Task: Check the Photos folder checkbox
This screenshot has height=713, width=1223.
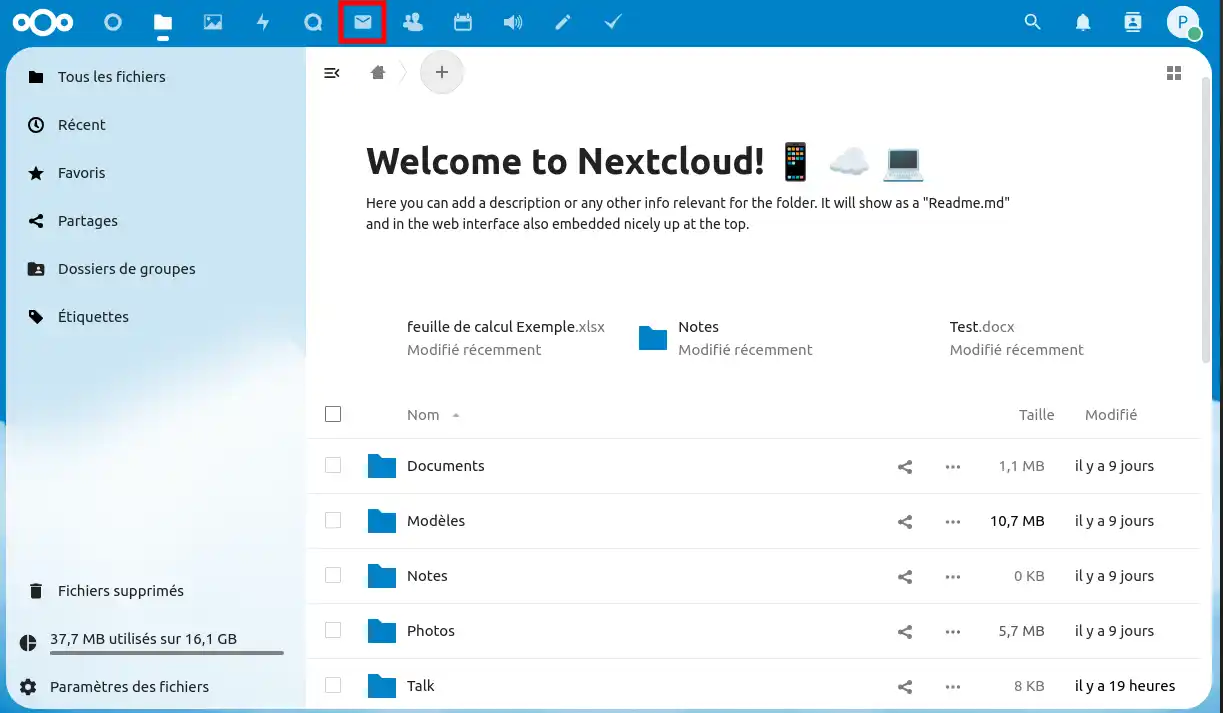Action: coord(333,630)
